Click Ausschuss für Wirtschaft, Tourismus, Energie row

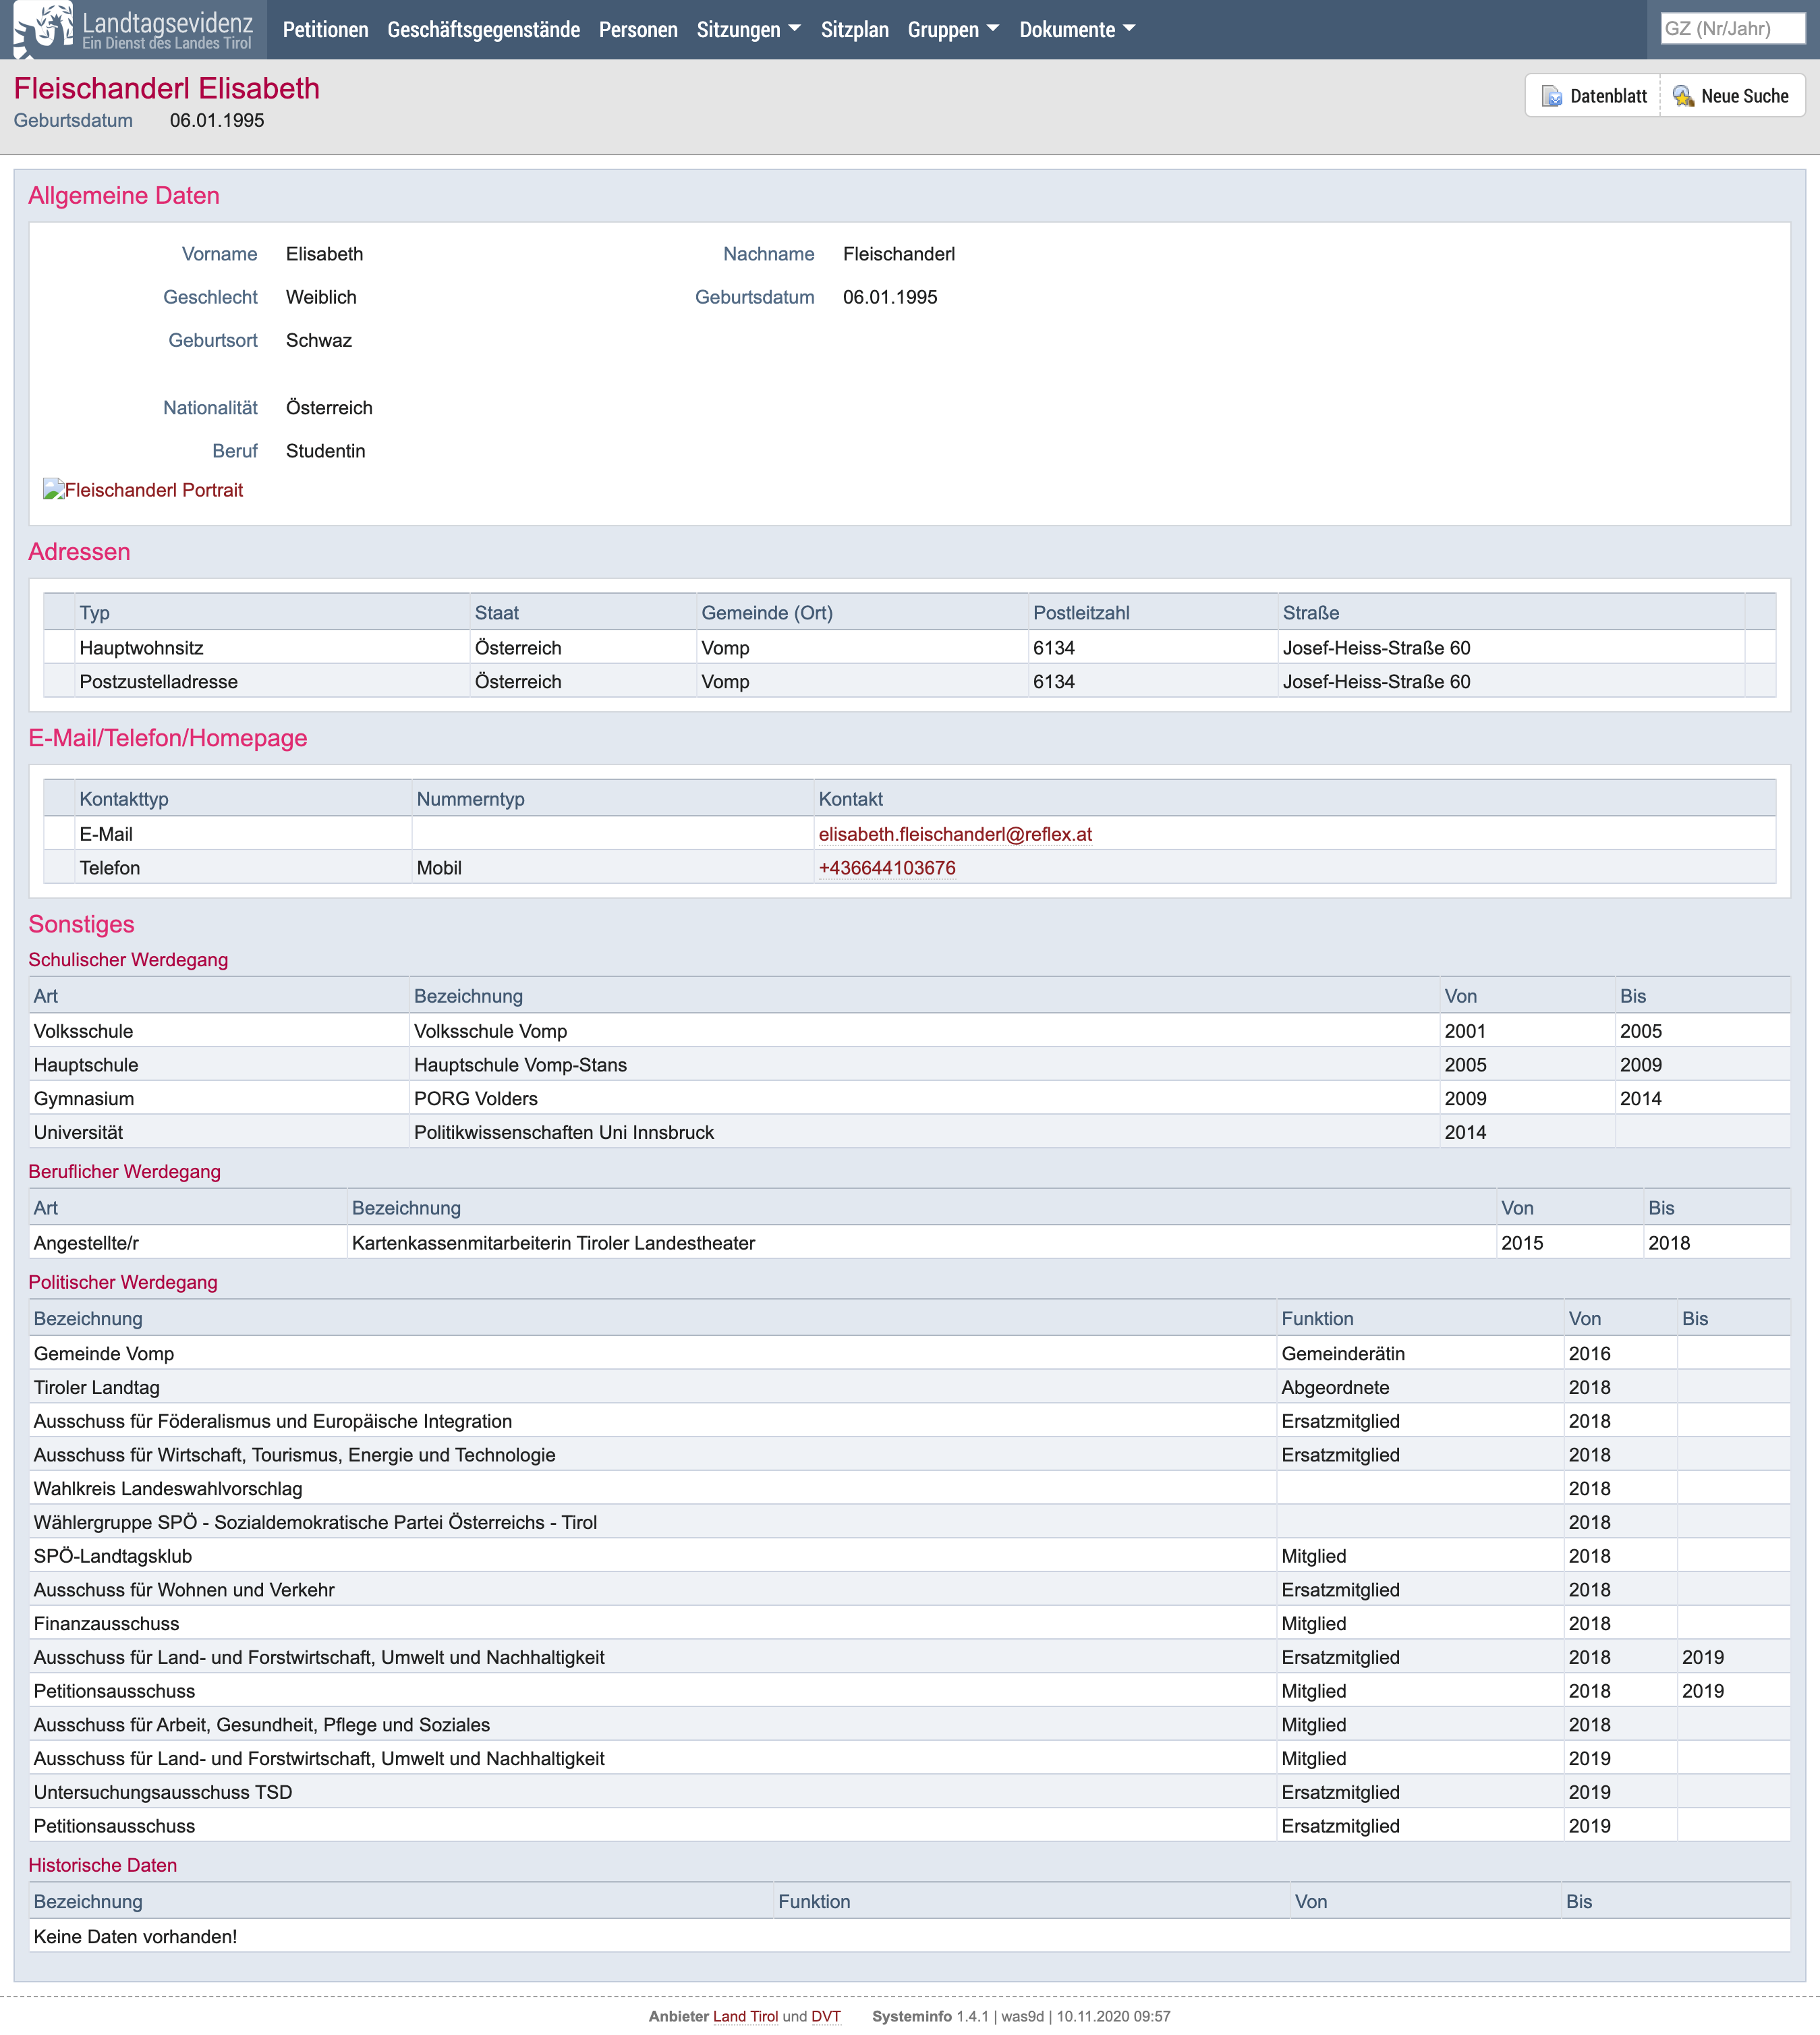click(909, 1455)
